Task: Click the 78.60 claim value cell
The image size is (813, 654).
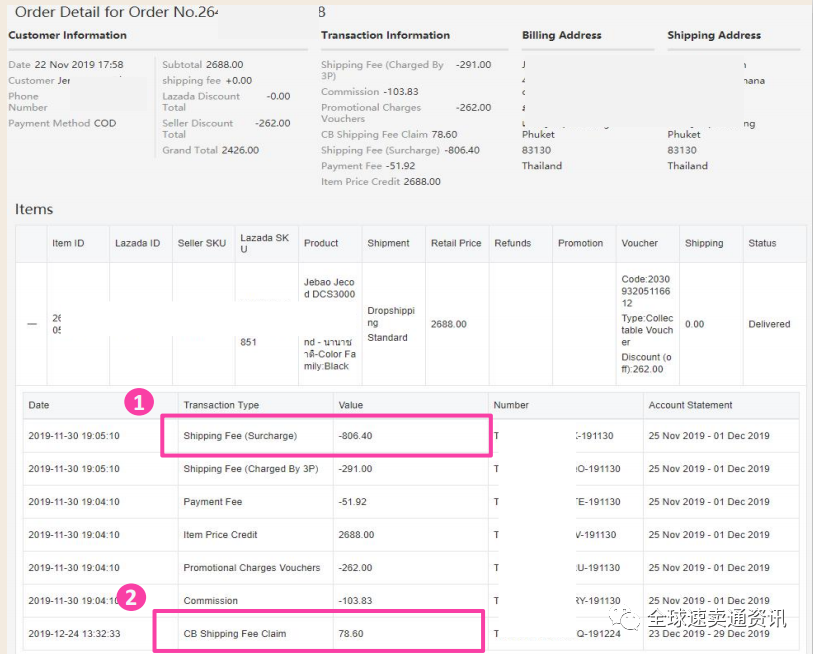Action: [x=351, y=634]
